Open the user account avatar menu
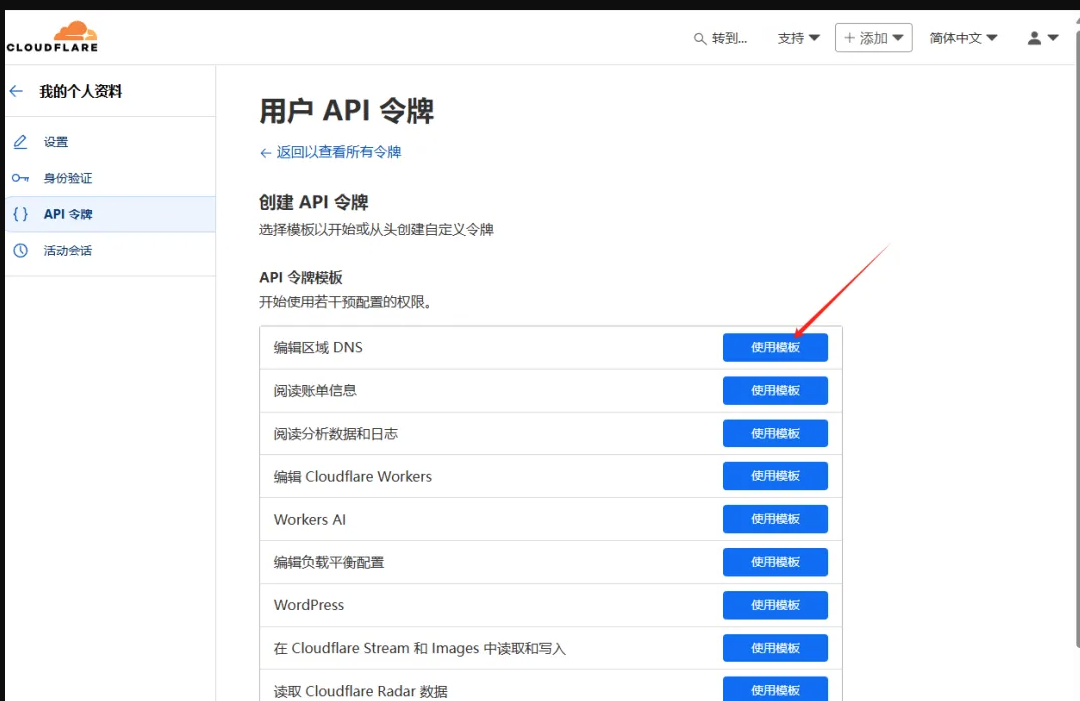Screen dimensions: 1080x701 (x=1034, y=38)
